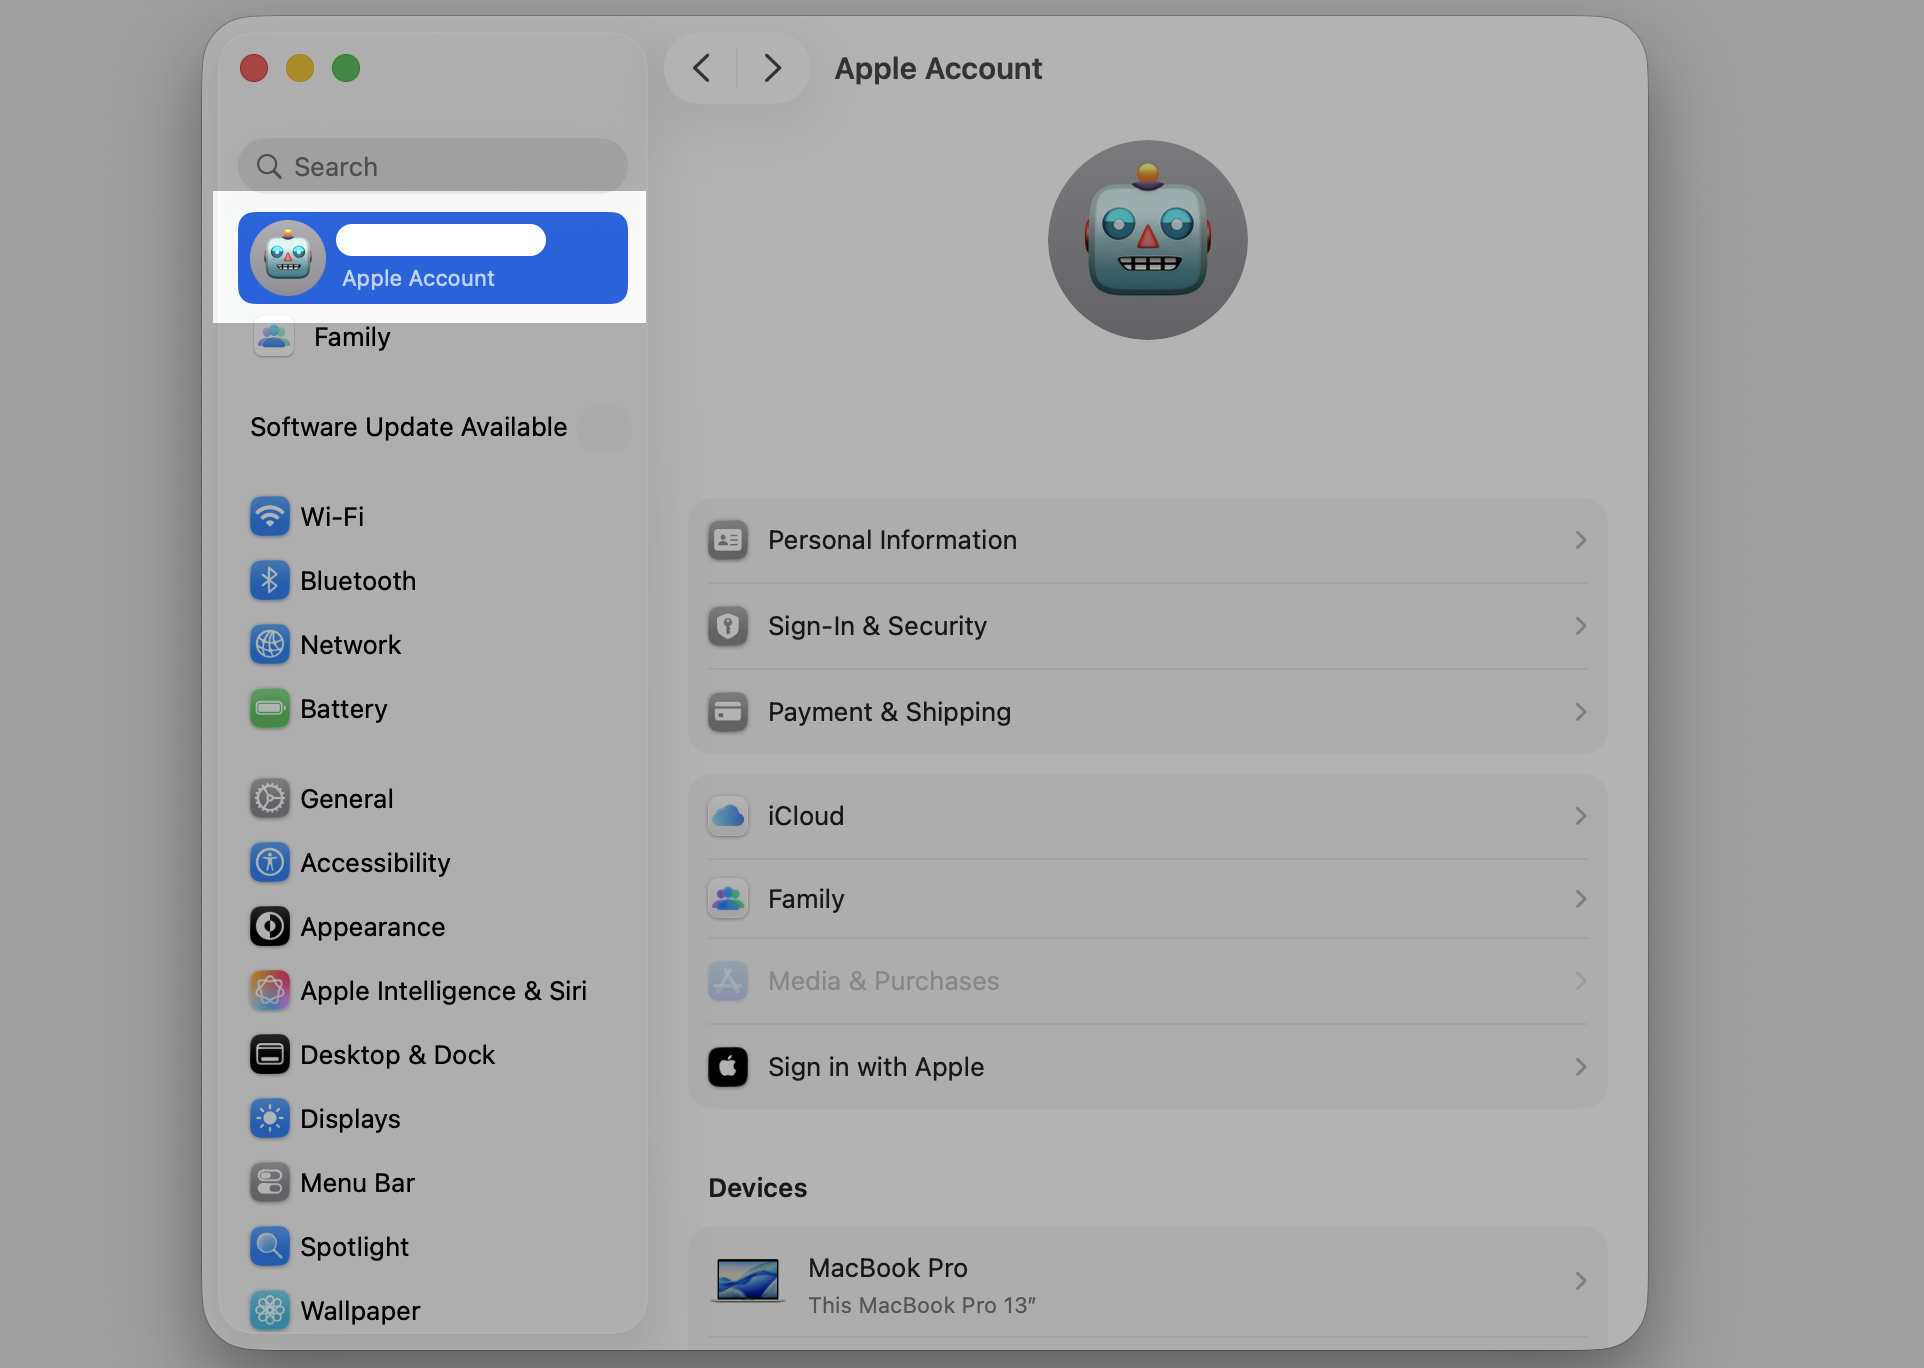Screen dimensions: 1924x1368
Task: Click the Personal Information card icon
Action: pyautogui.click(x=728, y=541)
